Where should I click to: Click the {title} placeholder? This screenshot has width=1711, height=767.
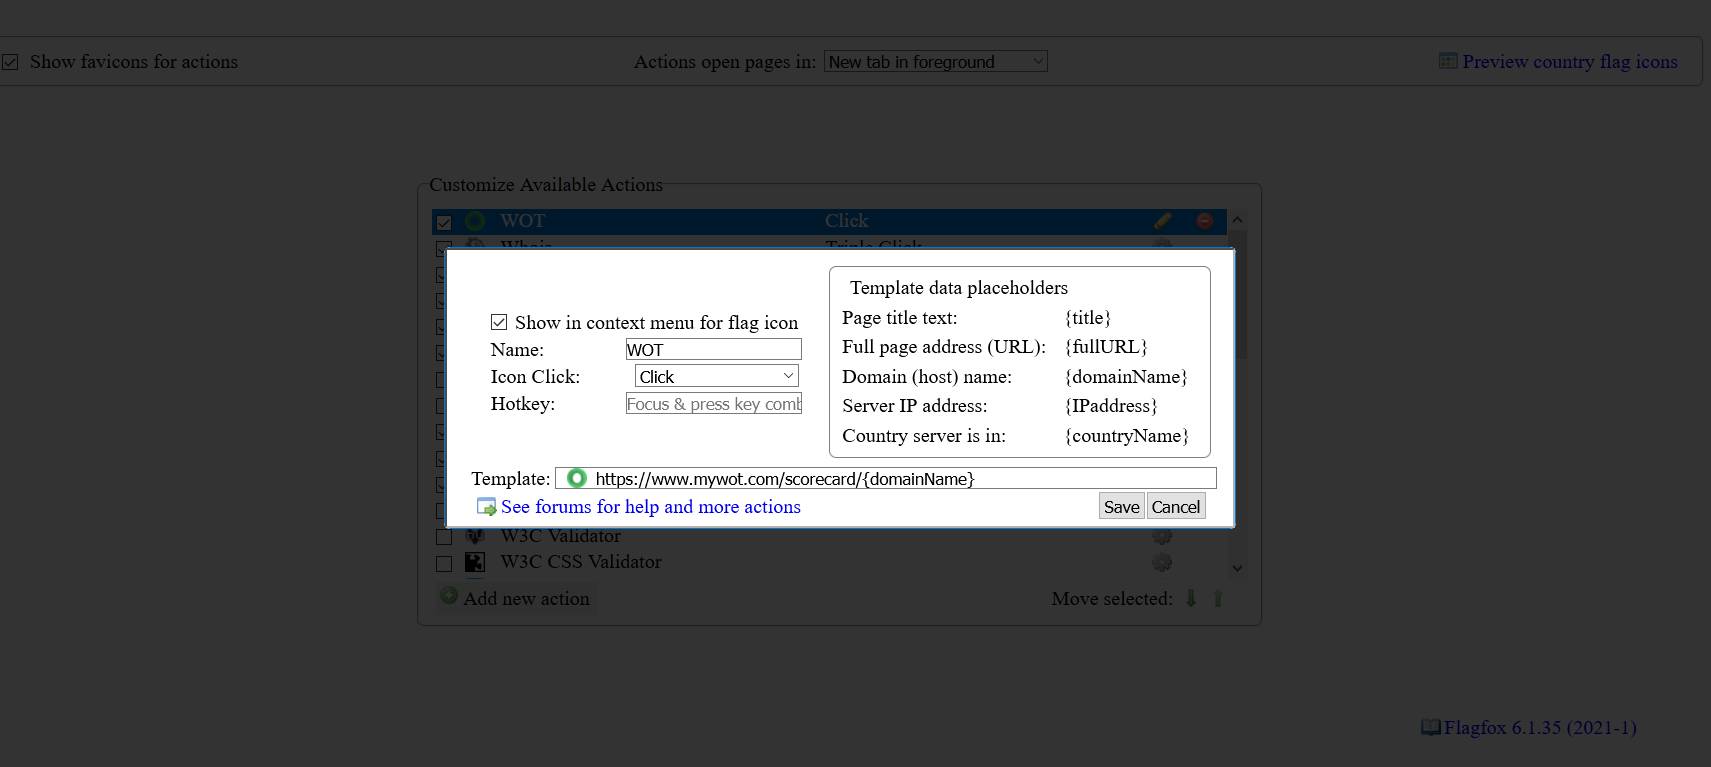coord(1088,318)
